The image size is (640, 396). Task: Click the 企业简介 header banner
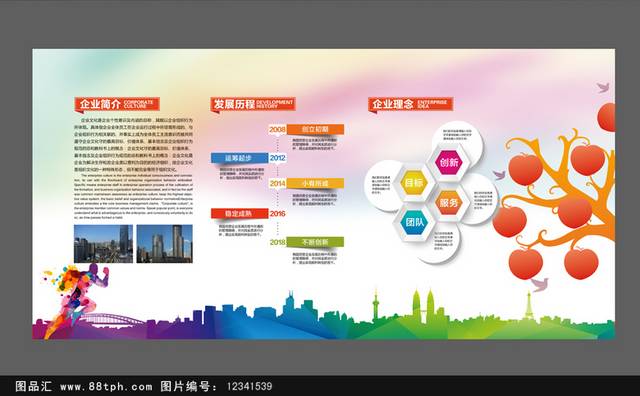pyautogui.click(x=117, y=104)
